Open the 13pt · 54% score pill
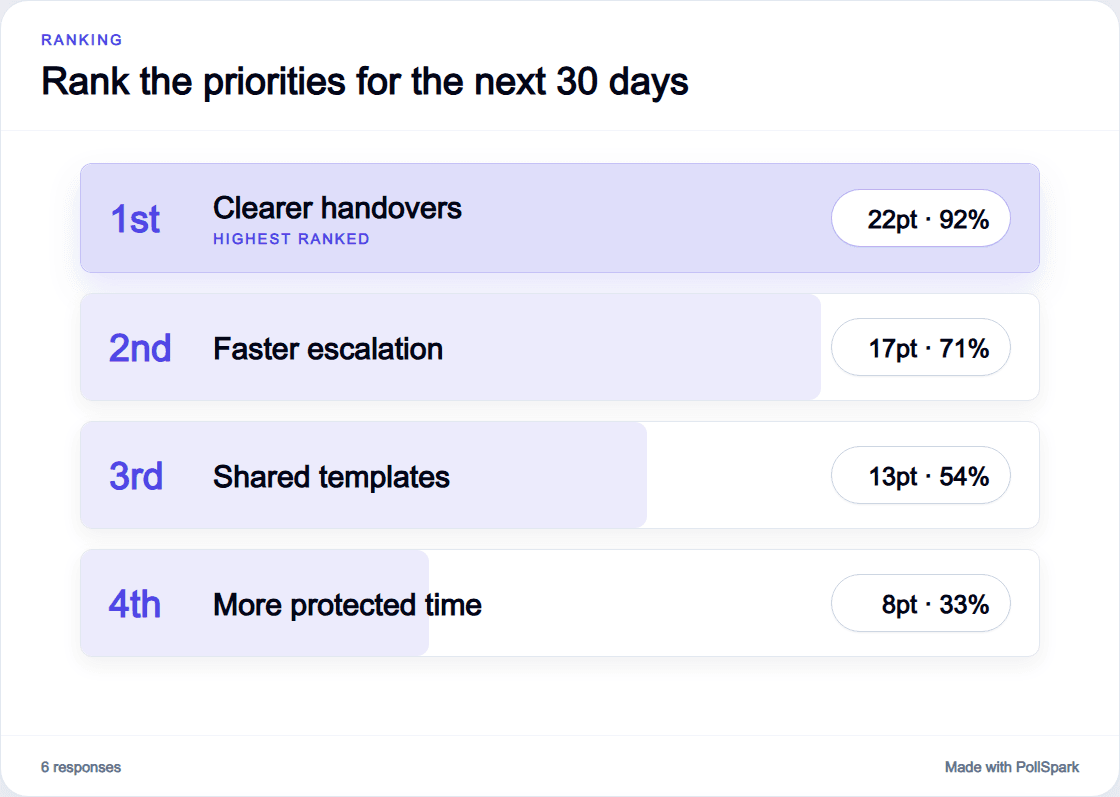Screen dimensions: 1120x797 [920, 475]
